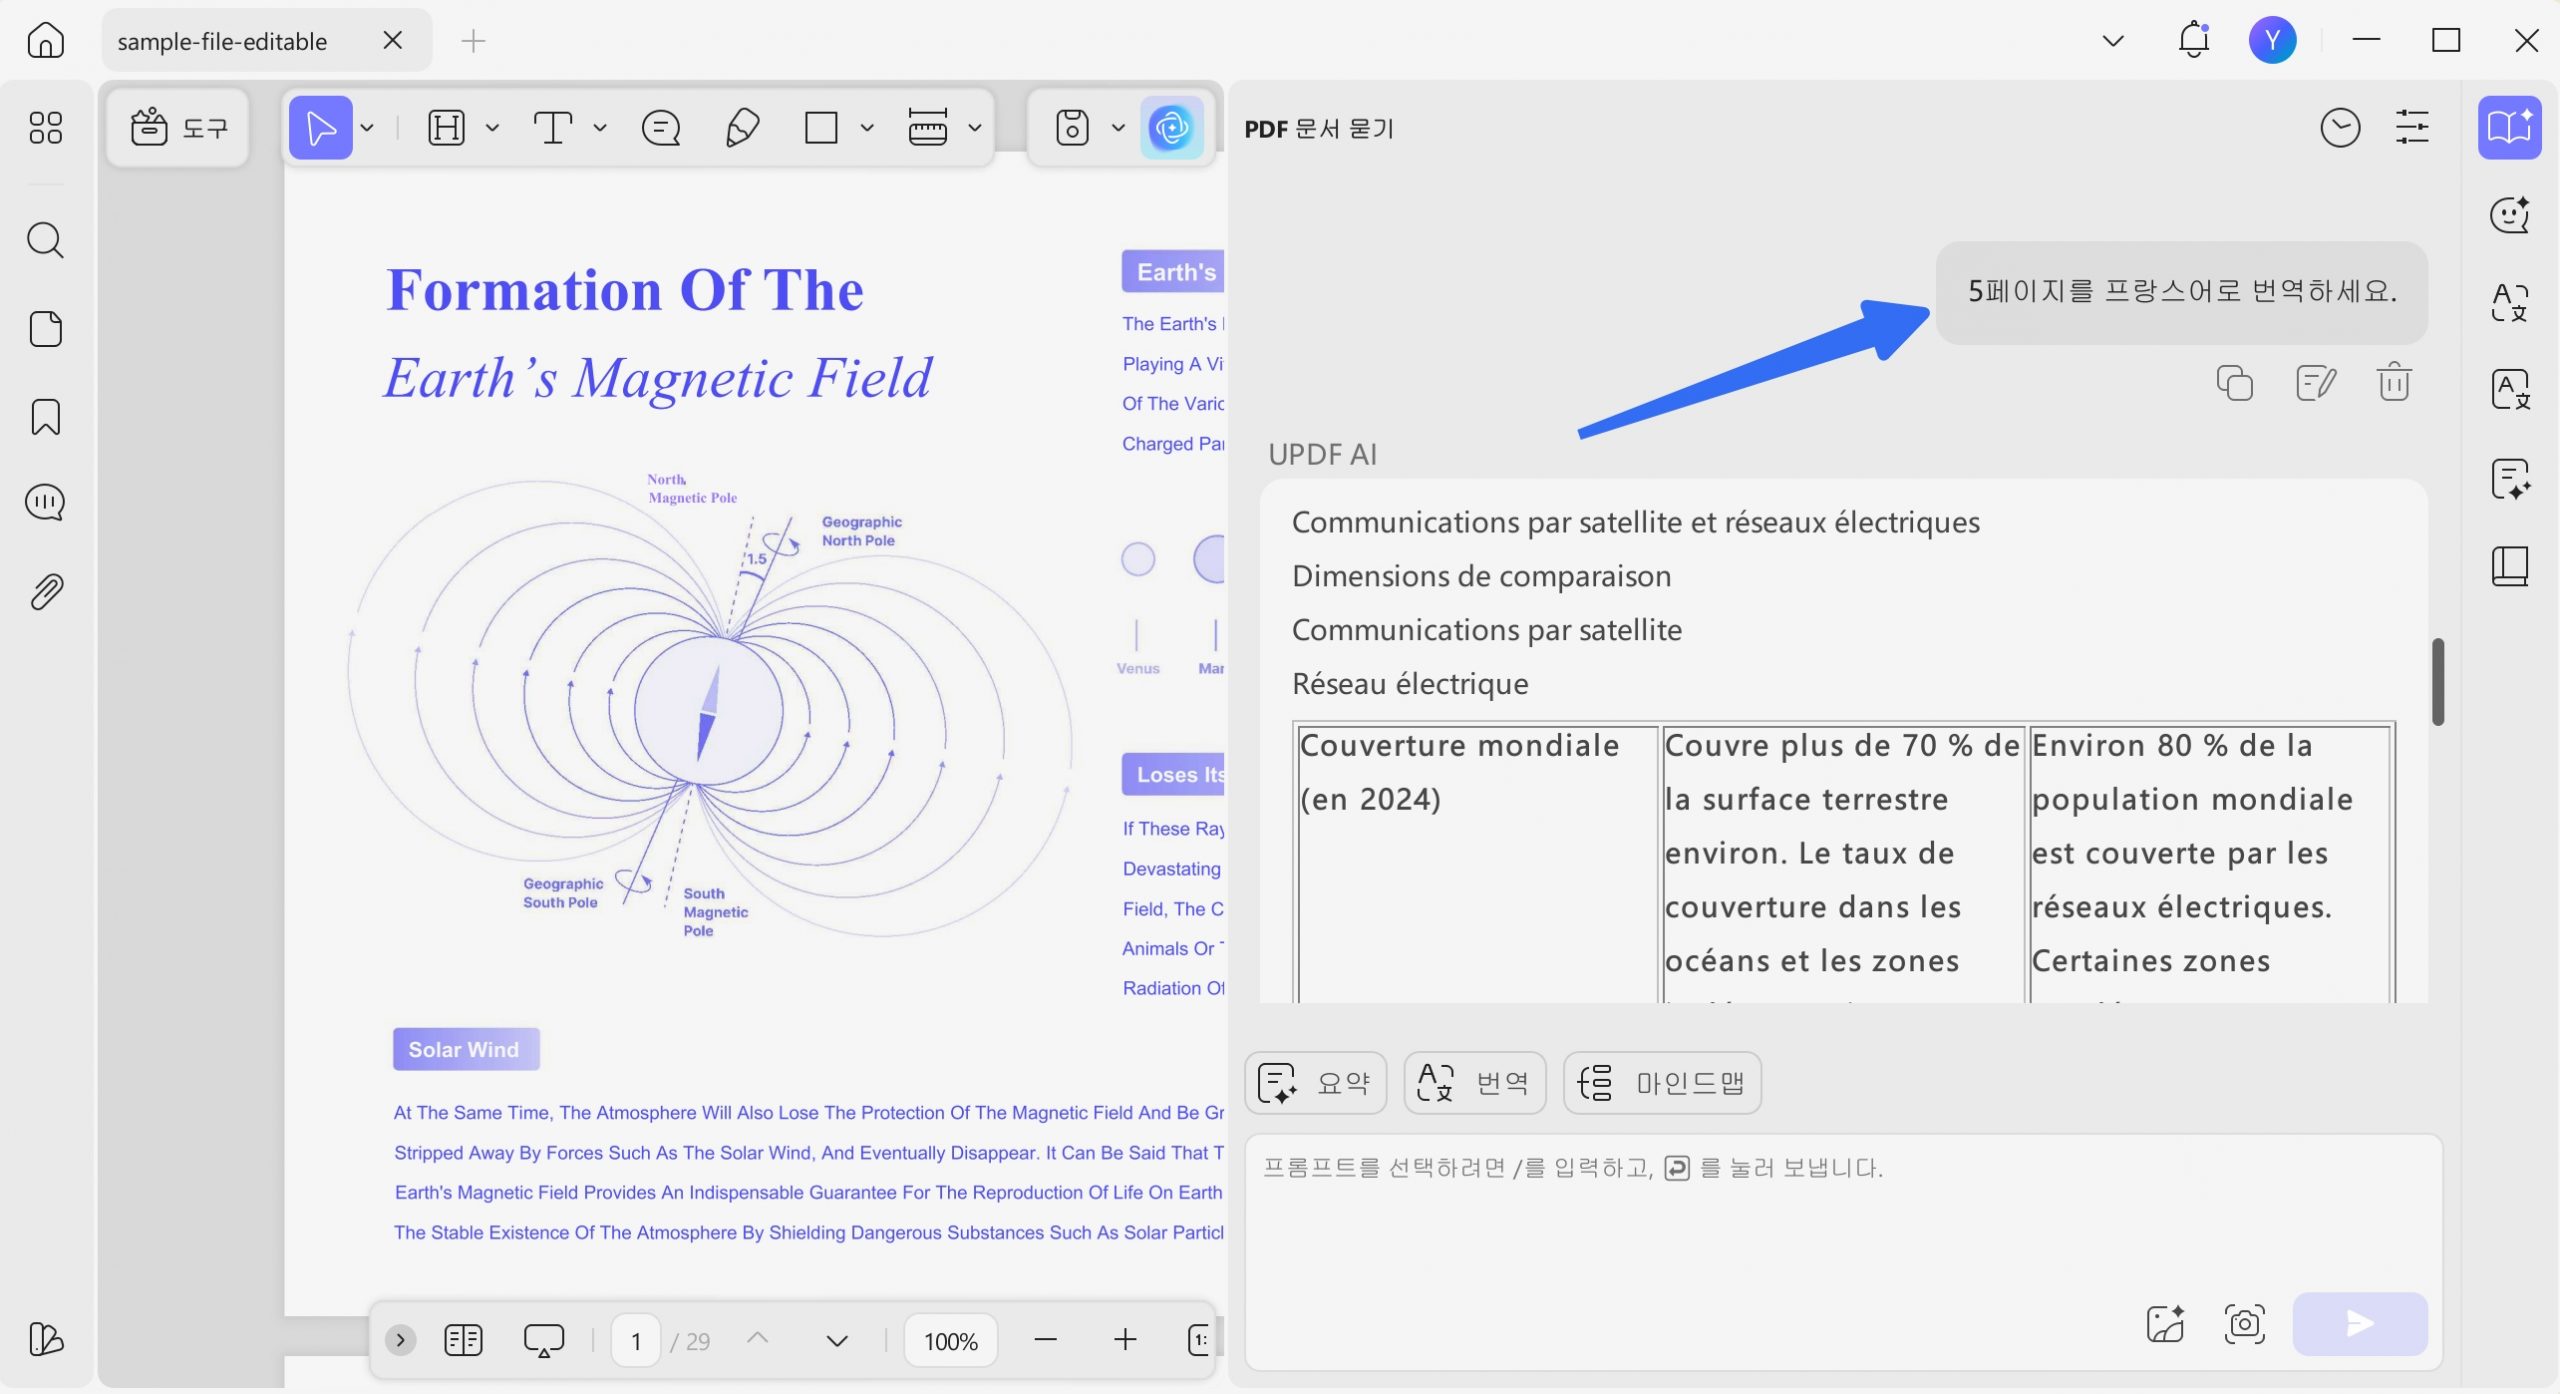Open the tab list chevron in title bar
Screen dimensions: 2560x1394
[x=2112, y=41]
